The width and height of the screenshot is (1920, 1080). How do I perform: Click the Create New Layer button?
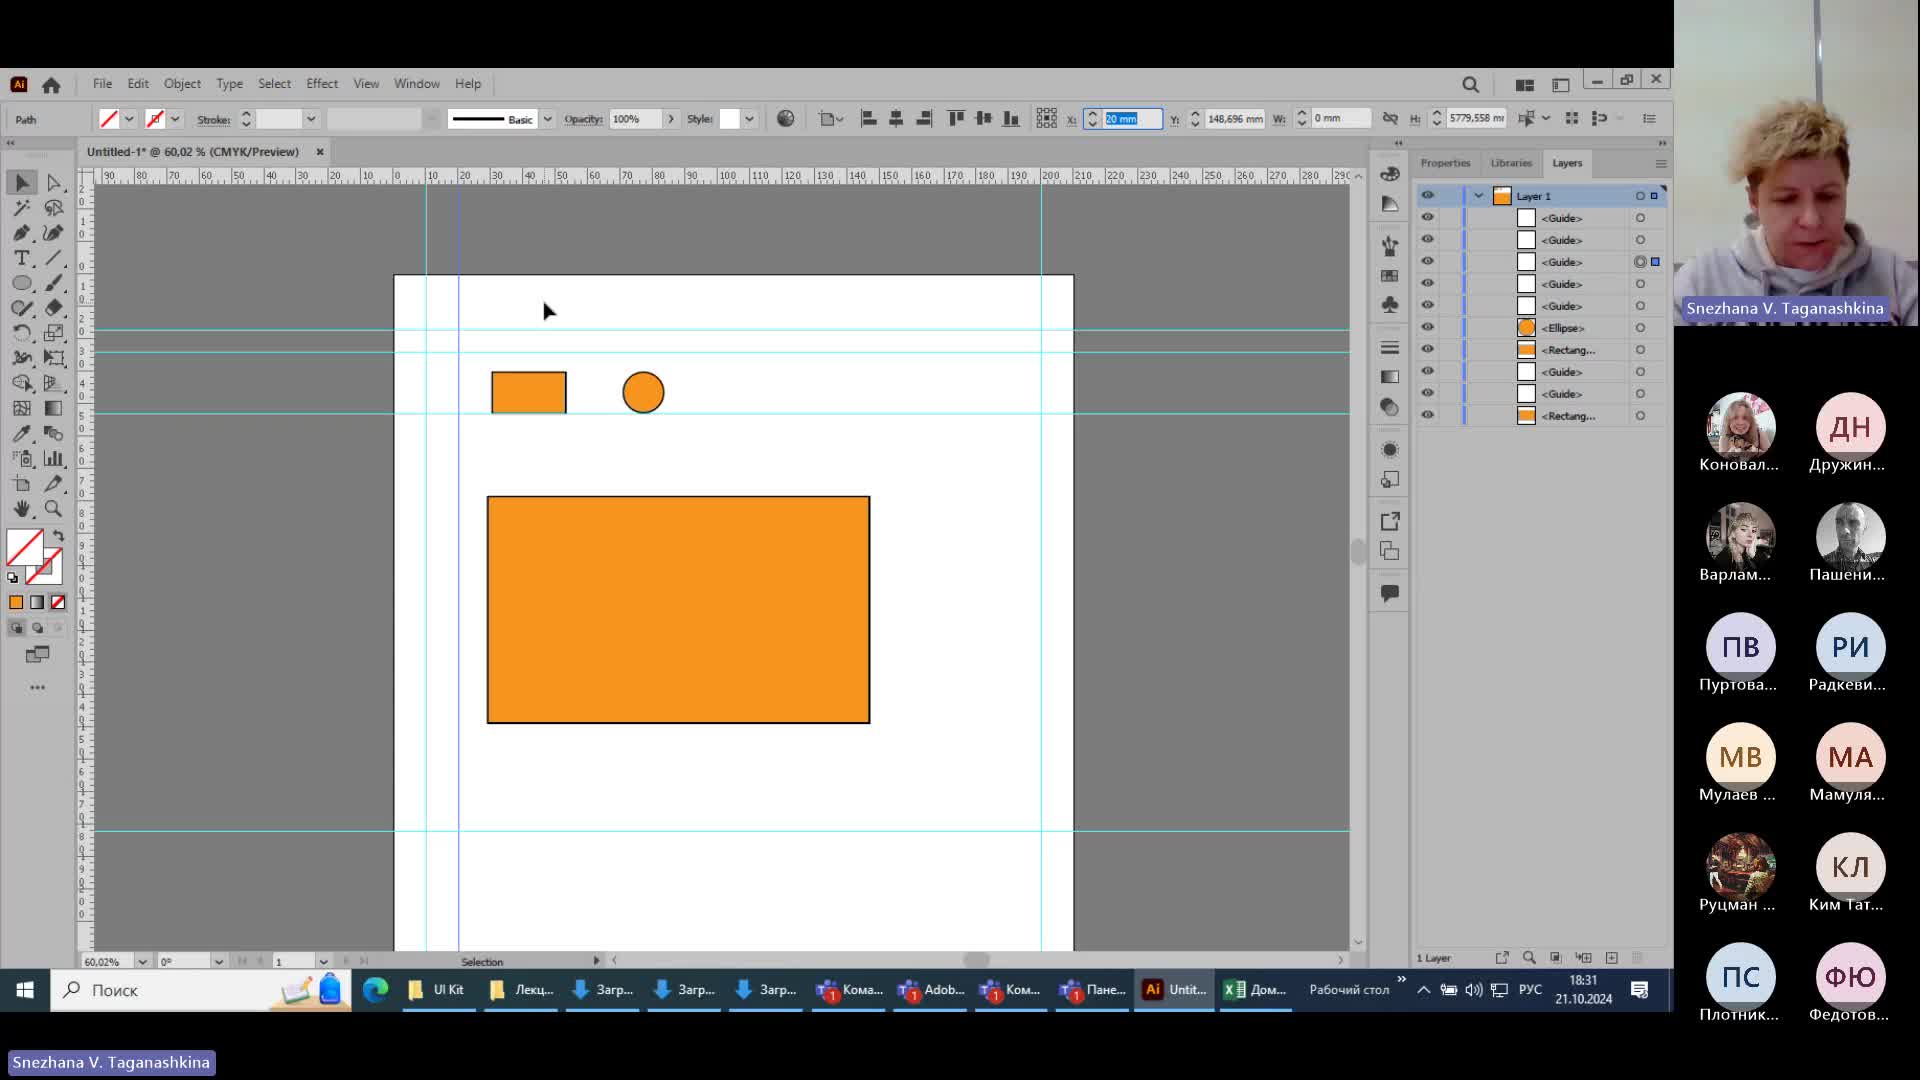(1612, 958)
